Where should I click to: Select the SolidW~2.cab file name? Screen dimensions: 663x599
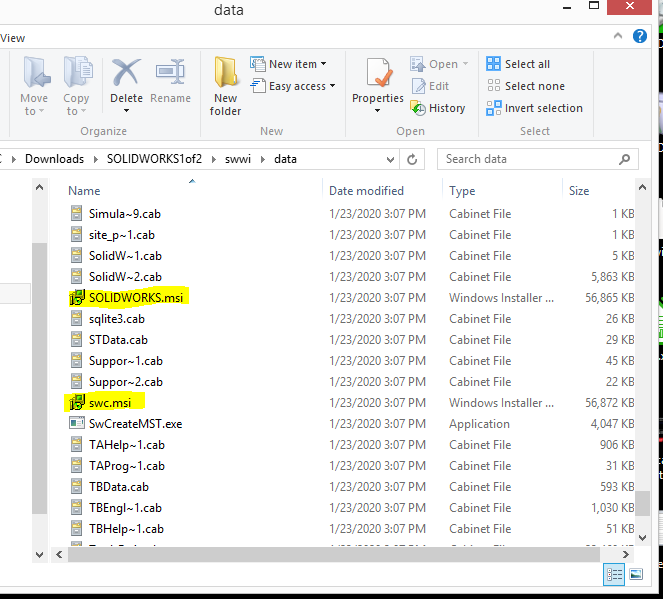125,277
